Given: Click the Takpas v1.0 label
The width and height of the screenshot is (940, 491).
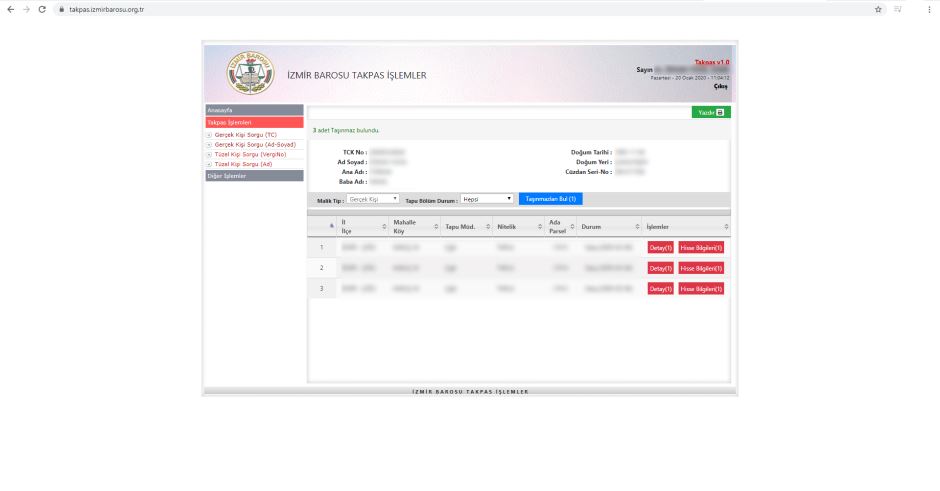Looking at the screenshot, I should [712, 62].
